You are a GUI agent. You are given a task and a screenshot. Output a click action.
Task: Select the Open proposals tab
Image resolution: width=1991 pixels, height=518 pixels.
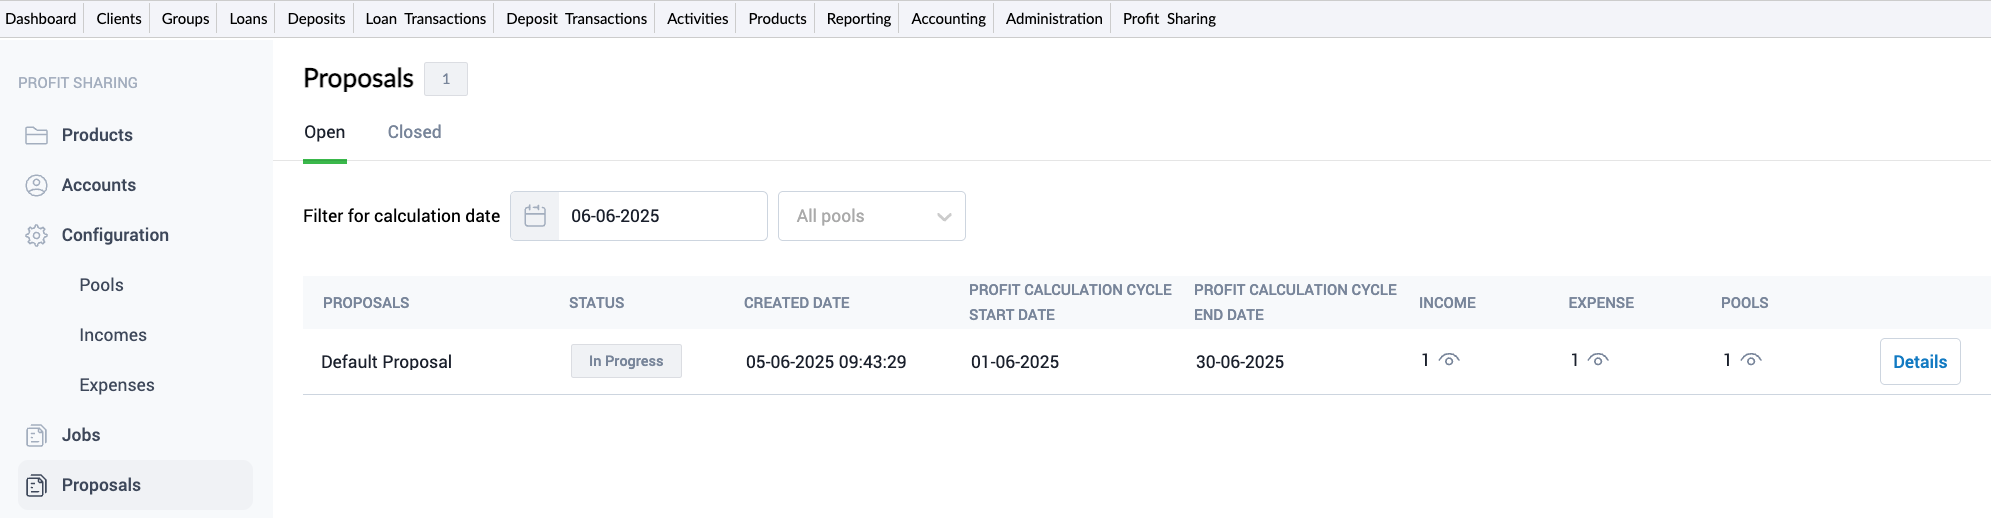click(324, 132)
